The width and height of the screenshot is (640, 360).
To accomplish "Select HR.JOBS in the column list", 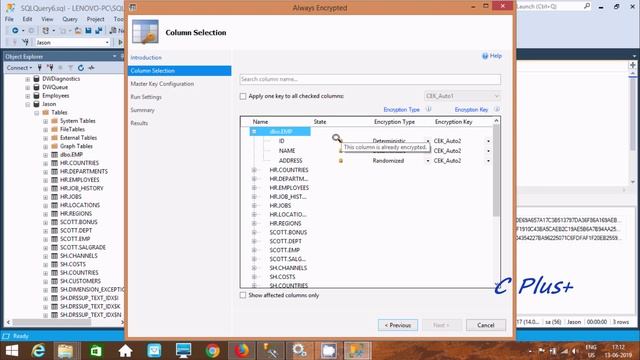I will [x=280, y=206].
